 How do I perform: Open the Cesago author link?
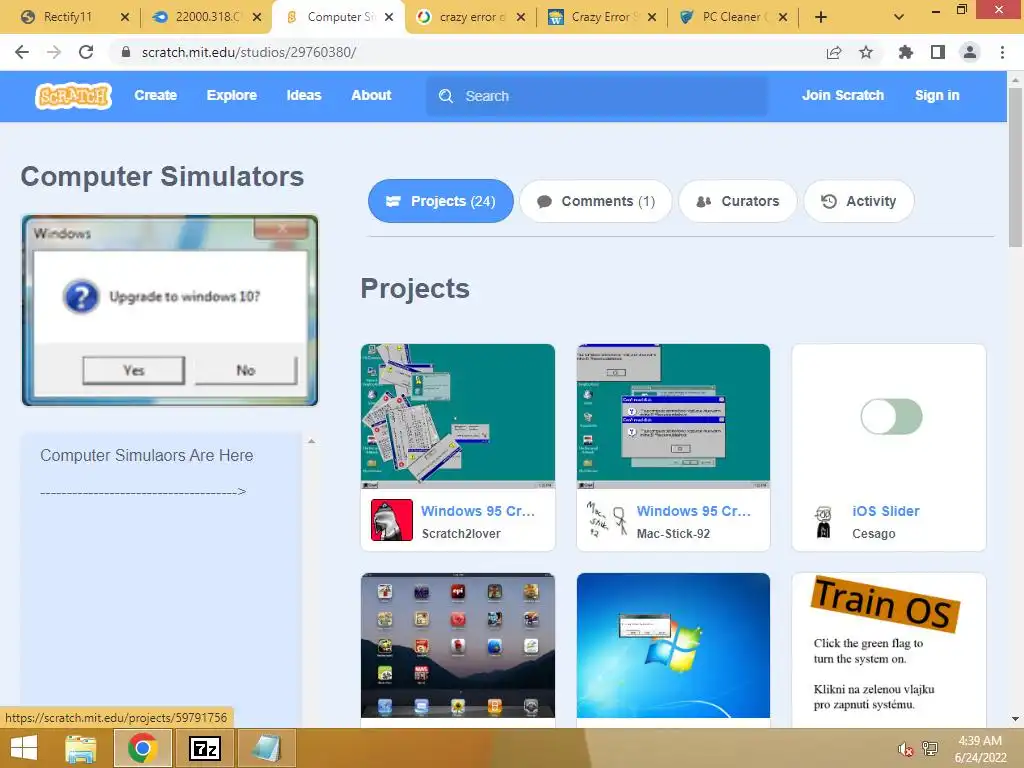pyautogui.click(x=874, y=534)
